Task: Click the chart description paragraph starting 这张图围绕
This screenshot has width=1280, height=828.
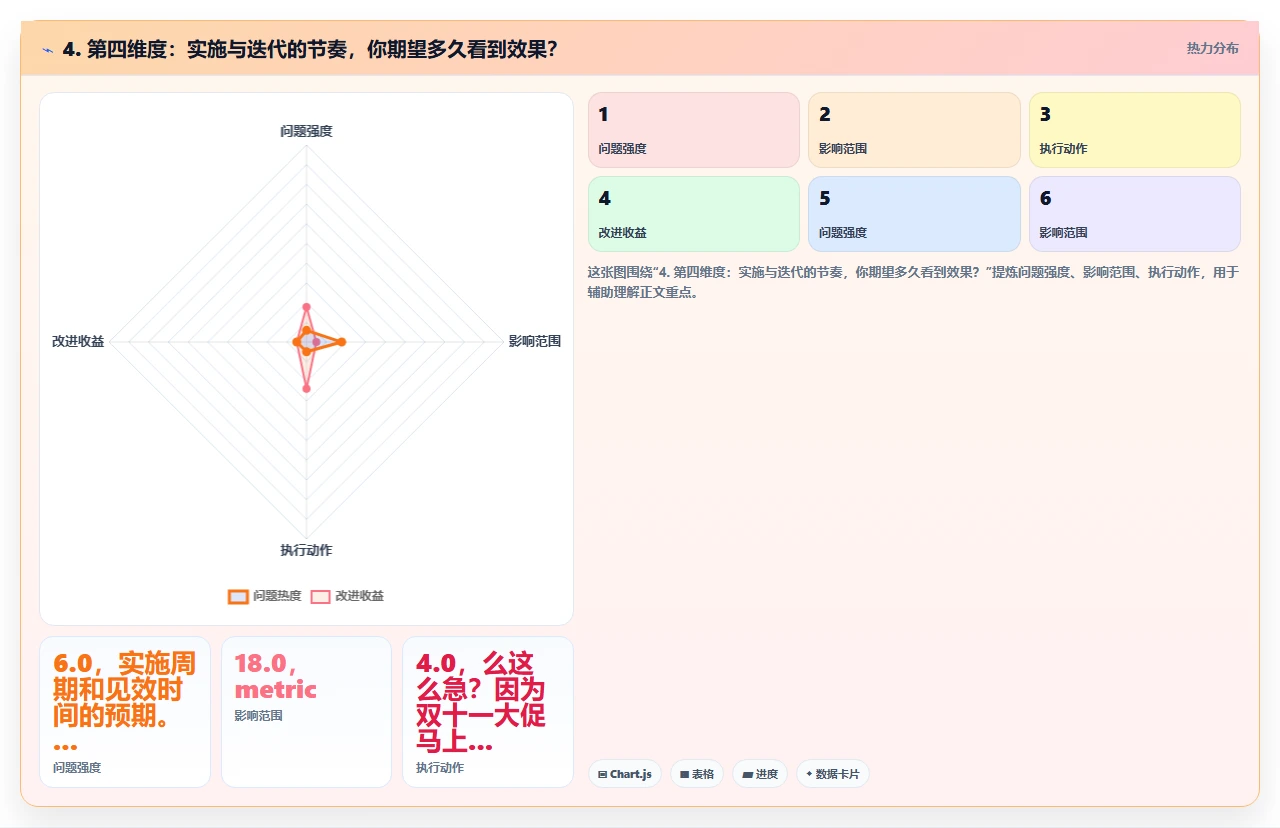Action: (913, 282)
